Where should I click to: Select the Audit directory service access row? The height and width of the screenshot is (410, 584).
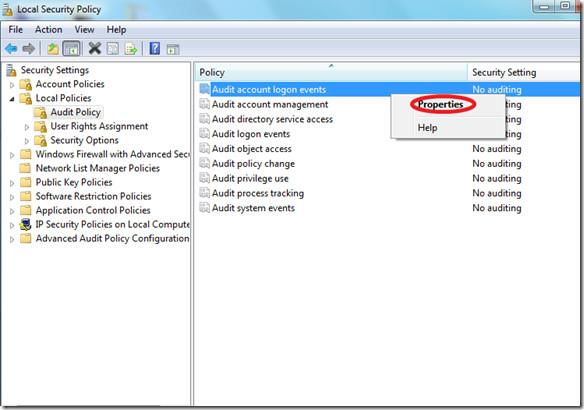(272, 119)
